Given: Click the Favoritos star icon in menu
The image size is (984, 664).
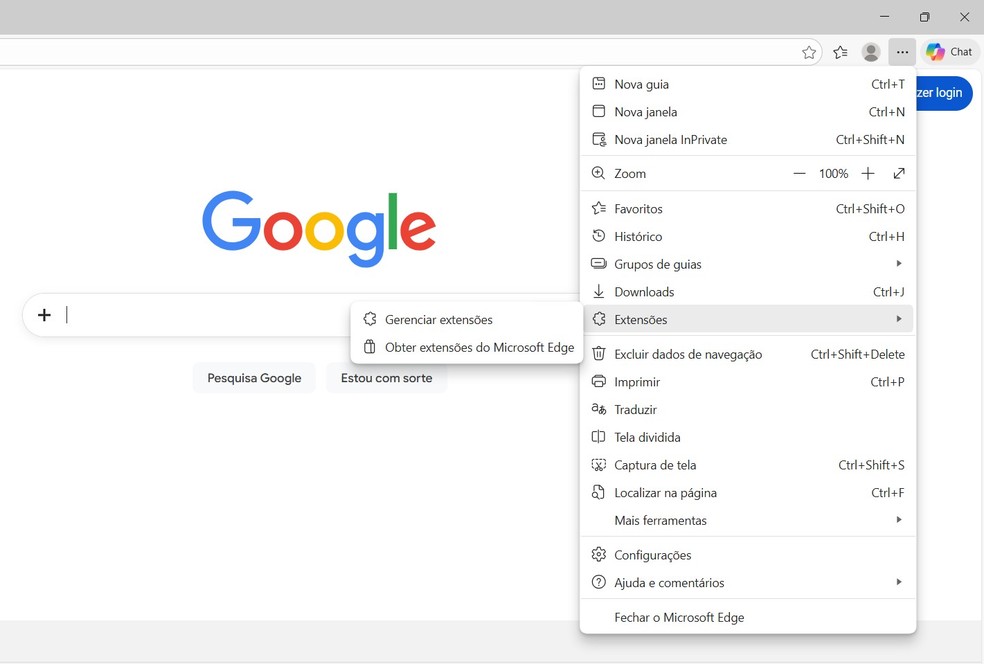Looking at the screenshot, I should 599,208.
